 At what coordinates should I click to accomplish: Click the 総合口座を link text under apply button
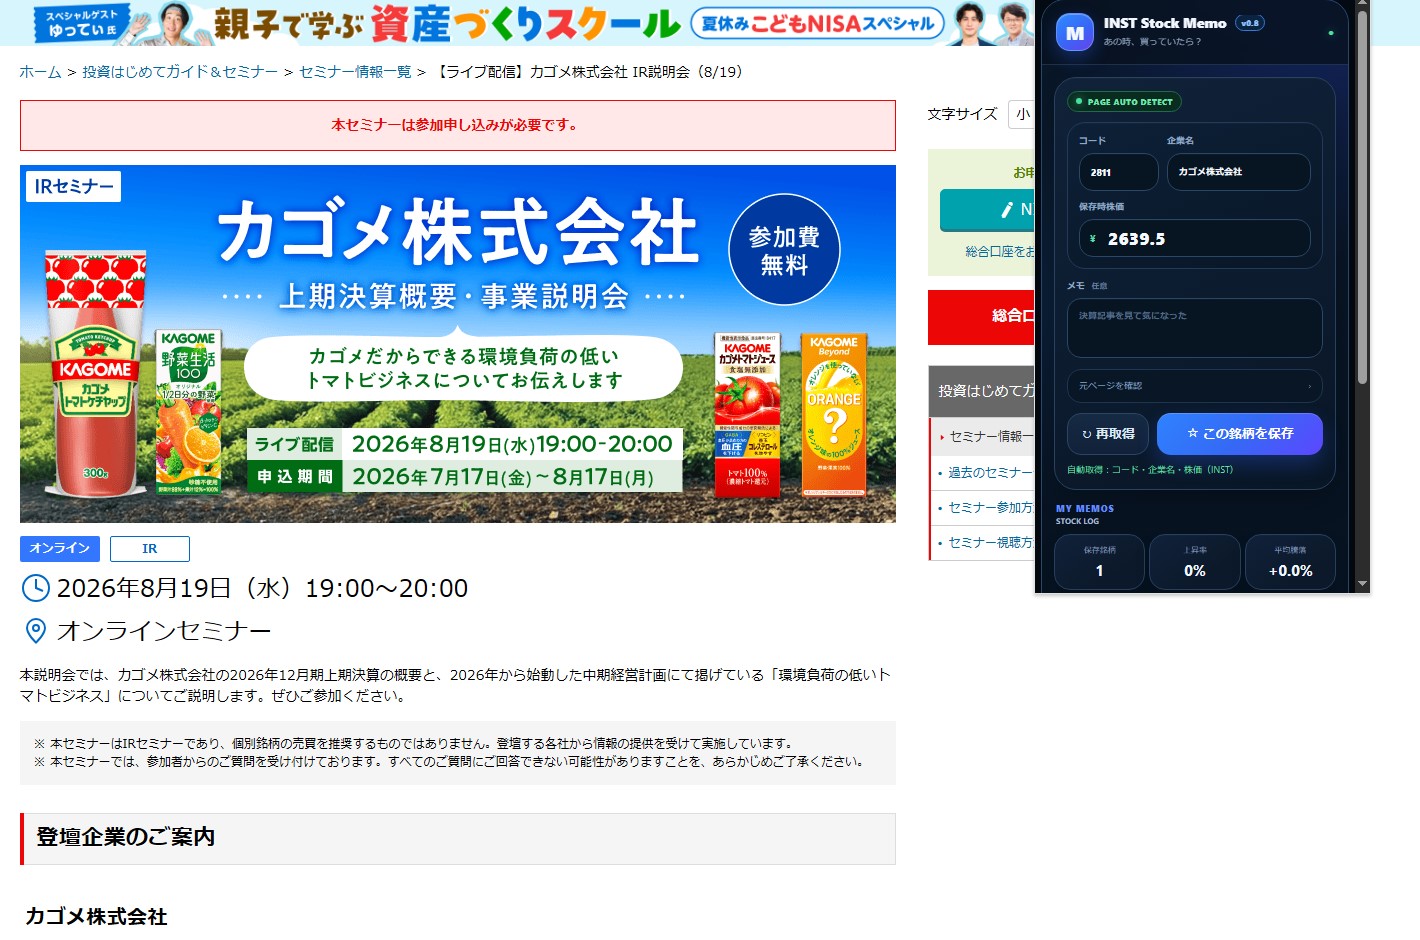pyautogui.click(x=1000, y=252)
